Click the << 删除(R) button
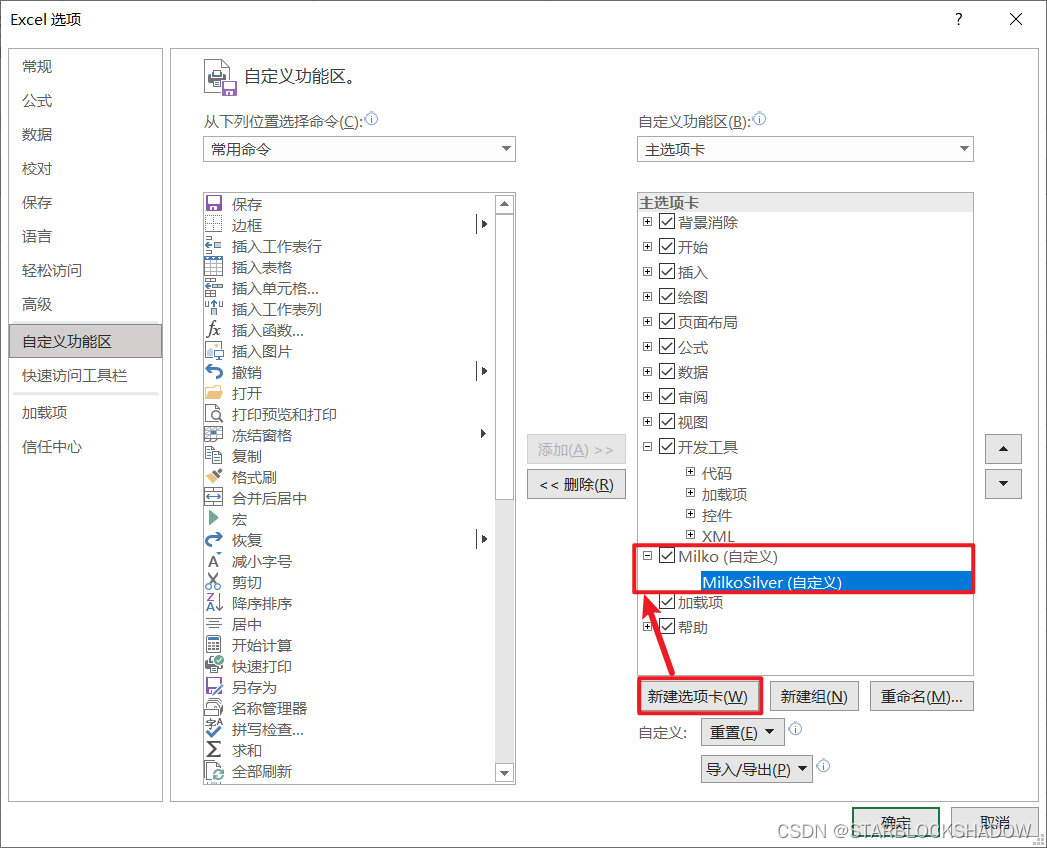Image resolution: width=1047 pixels, height=848 pixels. click(576, 485)
